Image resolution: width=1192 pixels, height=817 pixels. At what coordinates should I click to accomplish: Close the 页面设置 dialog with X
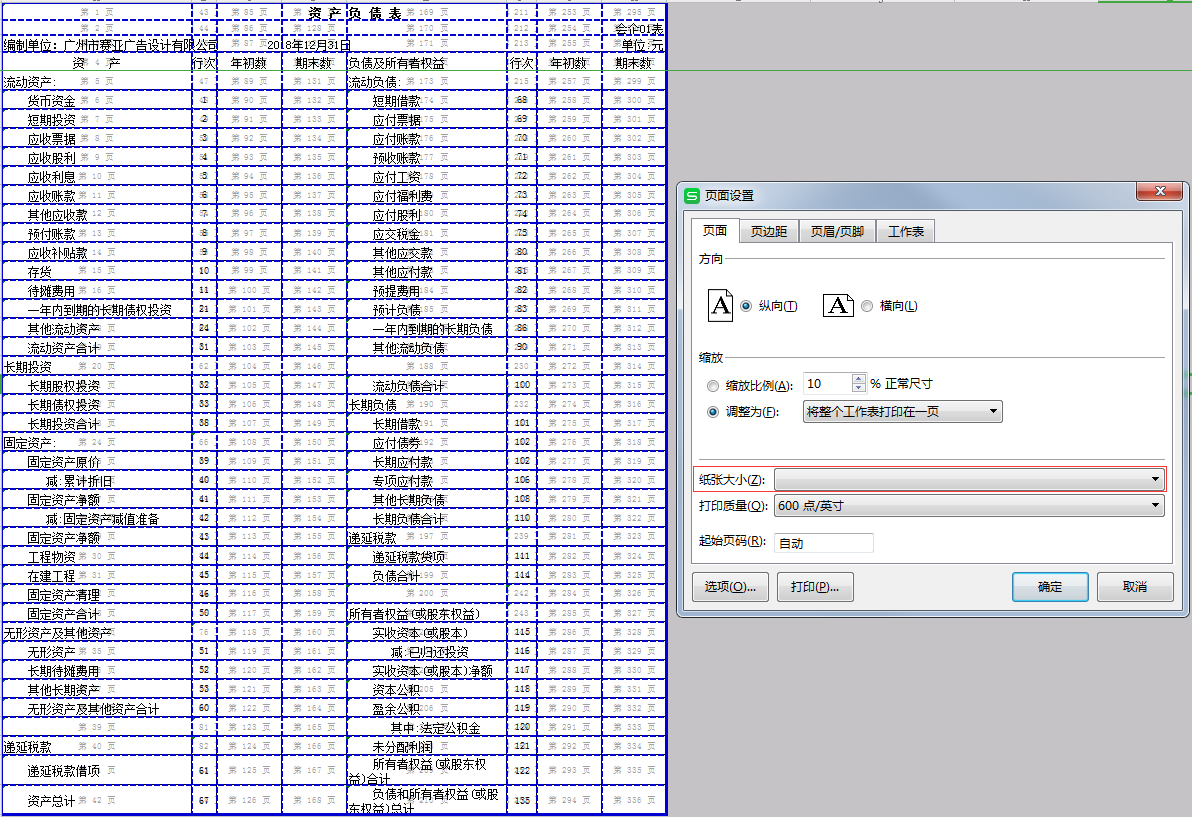(1160, 192)
